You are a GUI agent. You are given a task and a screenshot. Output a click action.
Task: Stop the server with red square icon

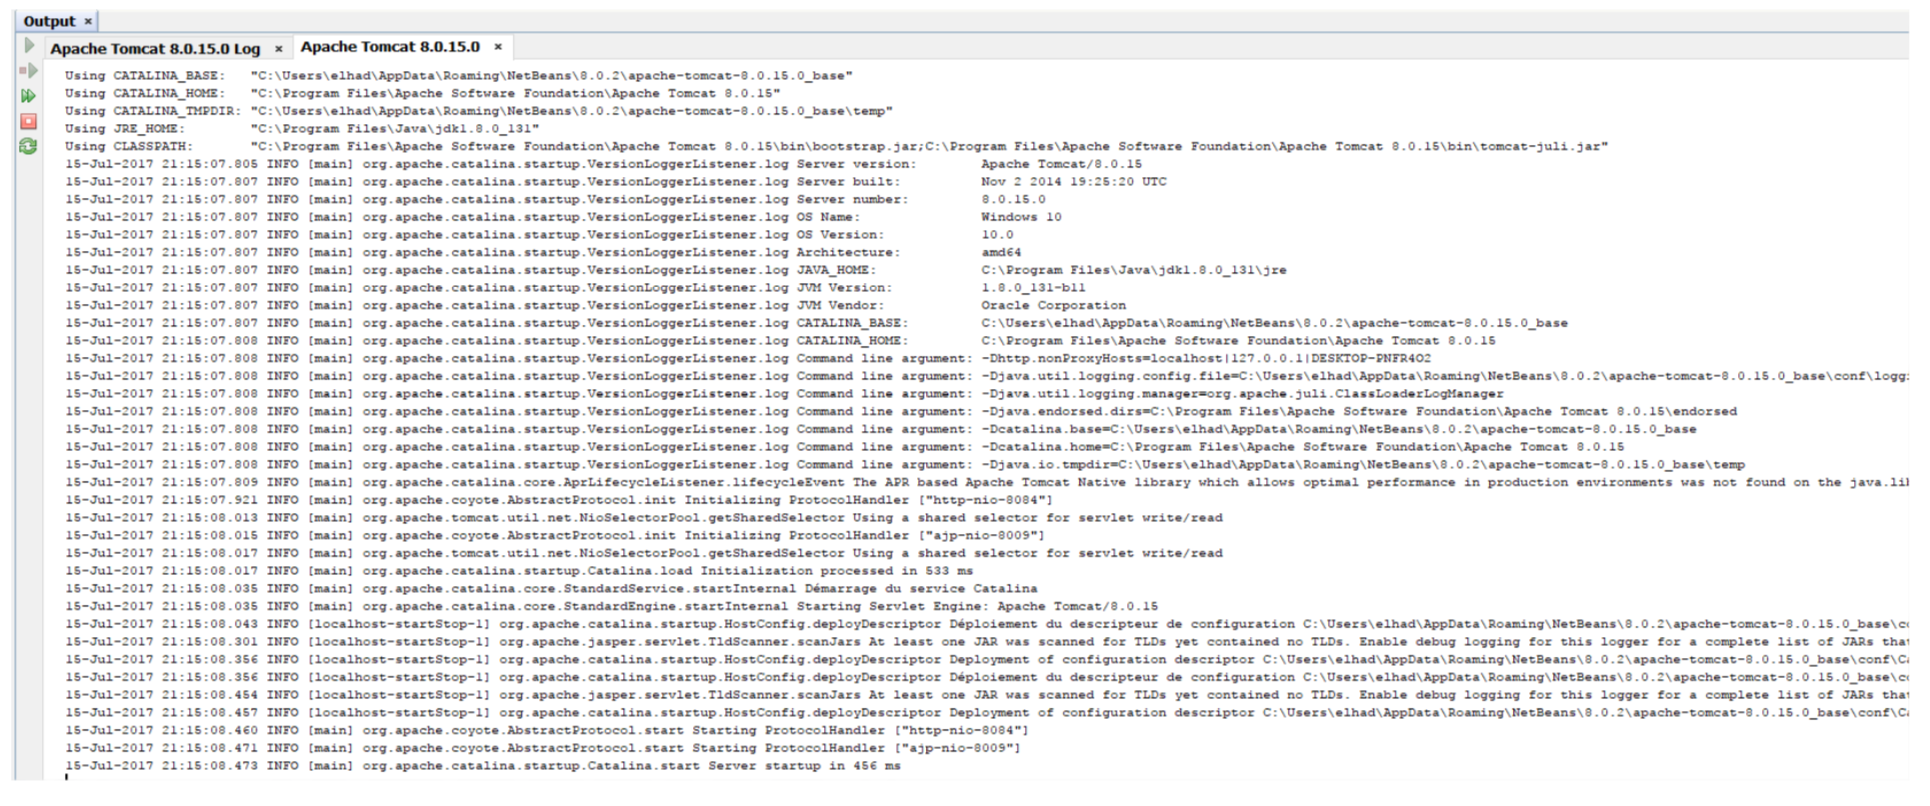pos(29,121)
